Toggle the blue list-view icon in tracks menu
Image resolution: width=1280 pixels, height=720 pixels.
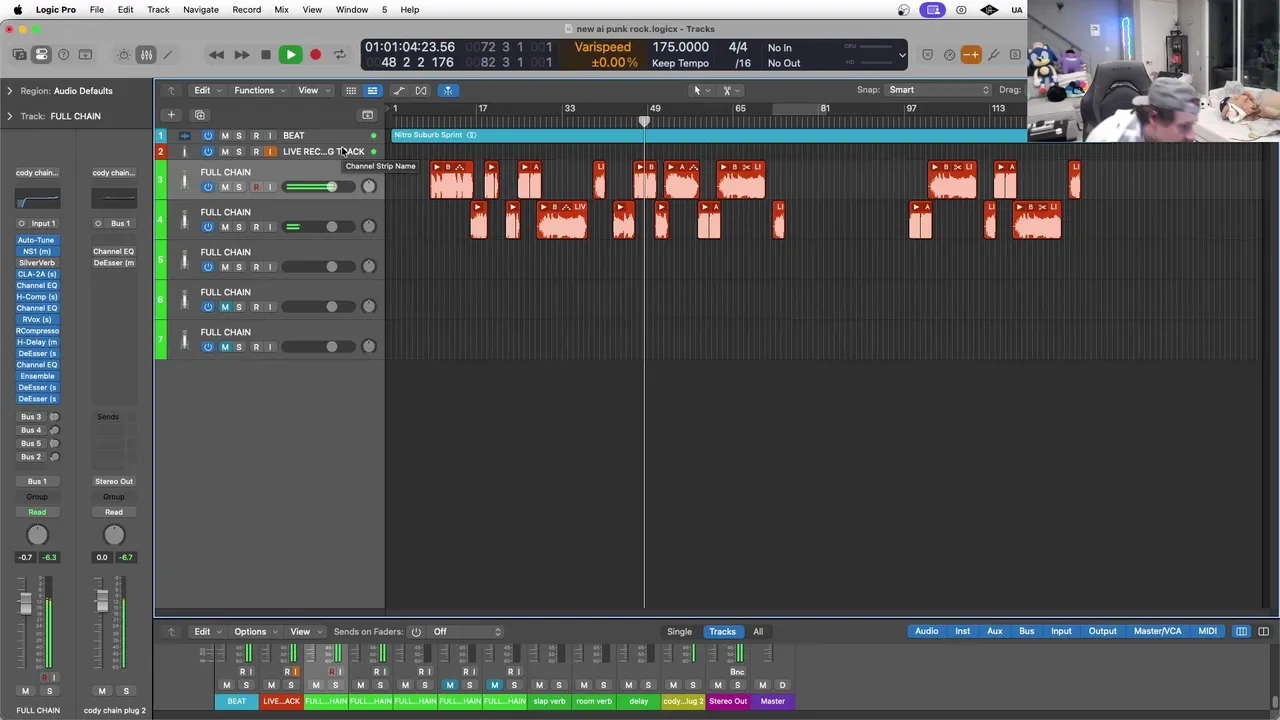(x=372, y=90)
